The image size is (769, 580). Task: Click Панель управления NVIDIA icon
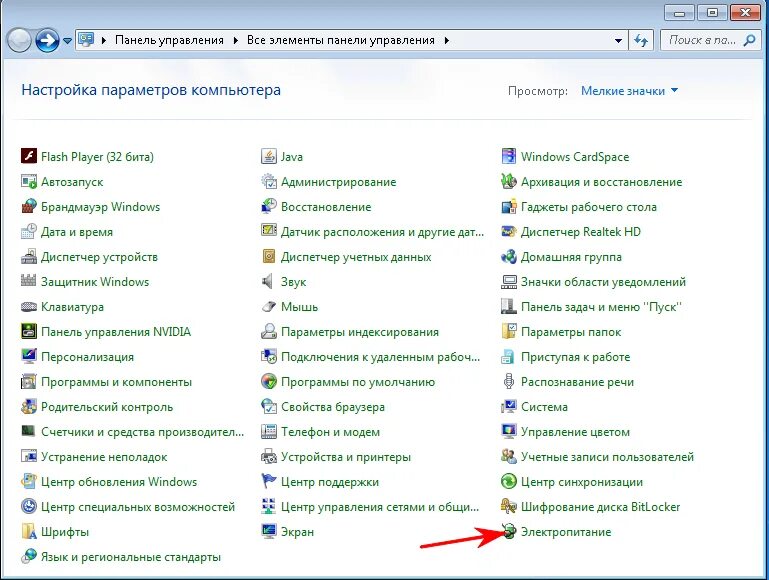pyautogui.click(x=29, y=331)
